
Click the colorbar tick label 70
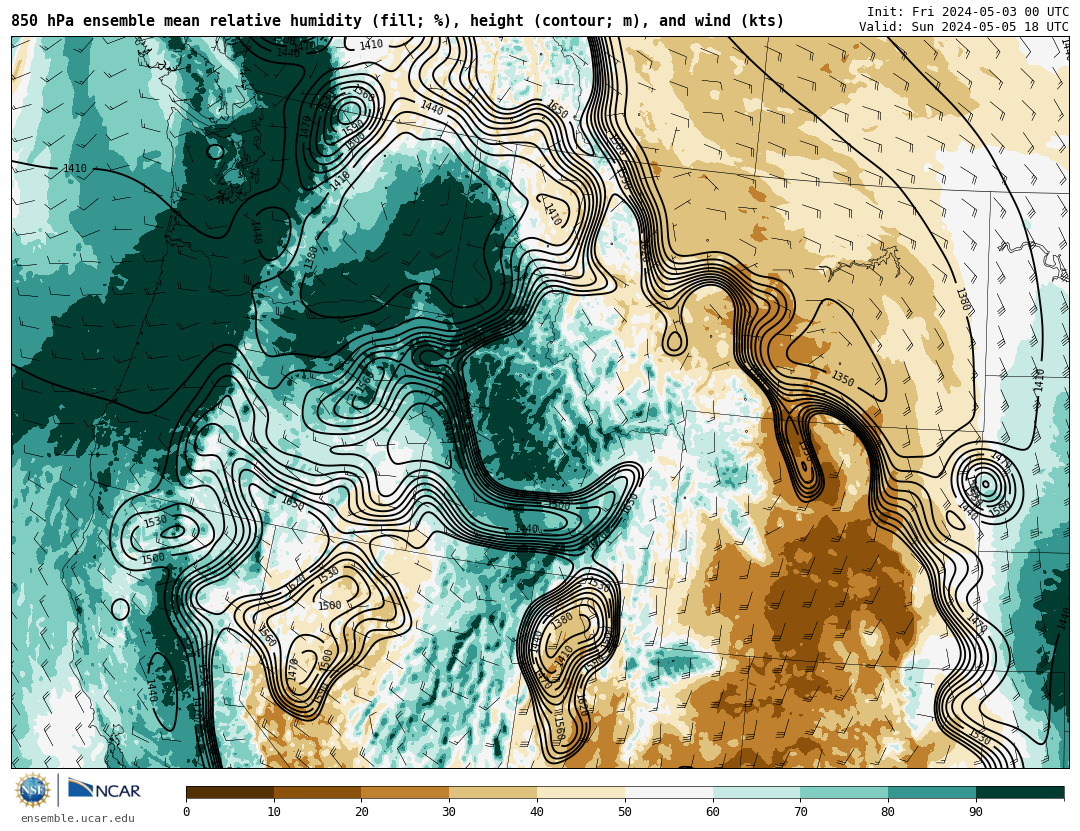(x=800, y=812)
